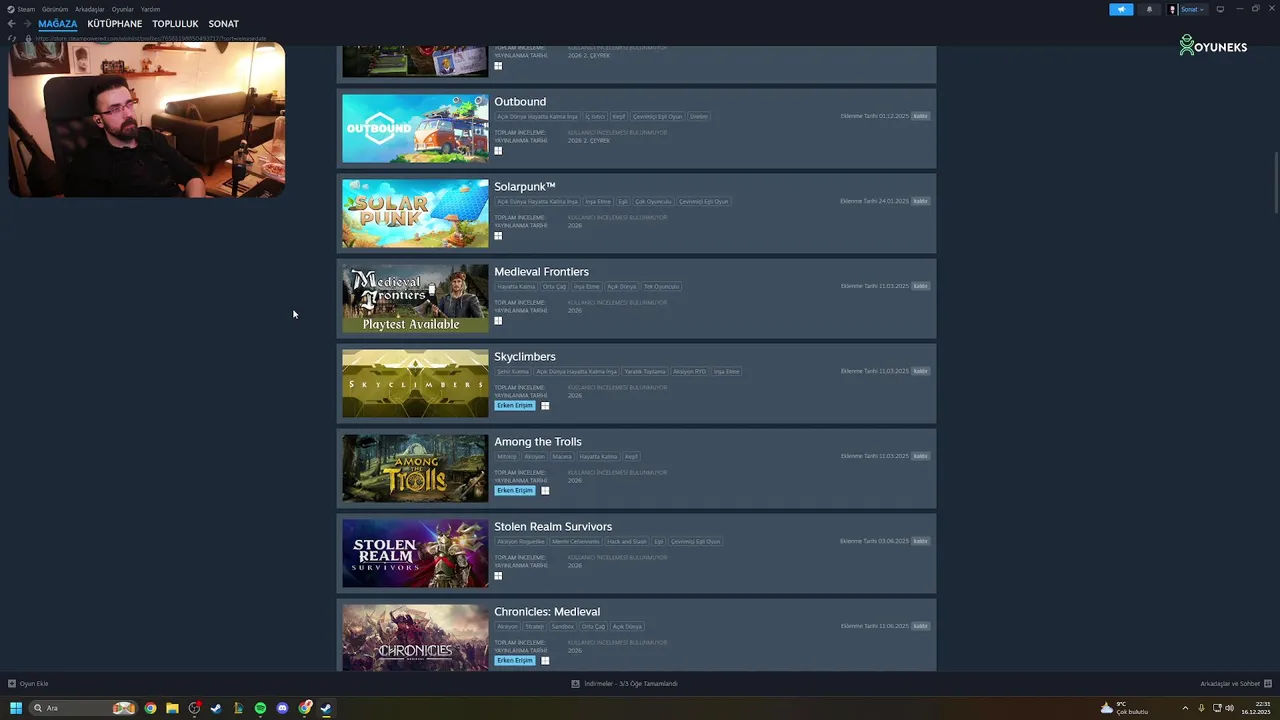Remove Medieval Frontiers with its kaldır button

coord(921,286)
